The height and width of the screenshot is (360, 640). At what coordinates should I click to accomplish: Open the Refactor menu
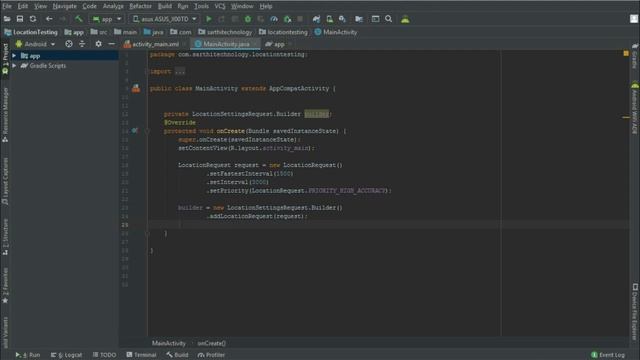coord(140,6)
